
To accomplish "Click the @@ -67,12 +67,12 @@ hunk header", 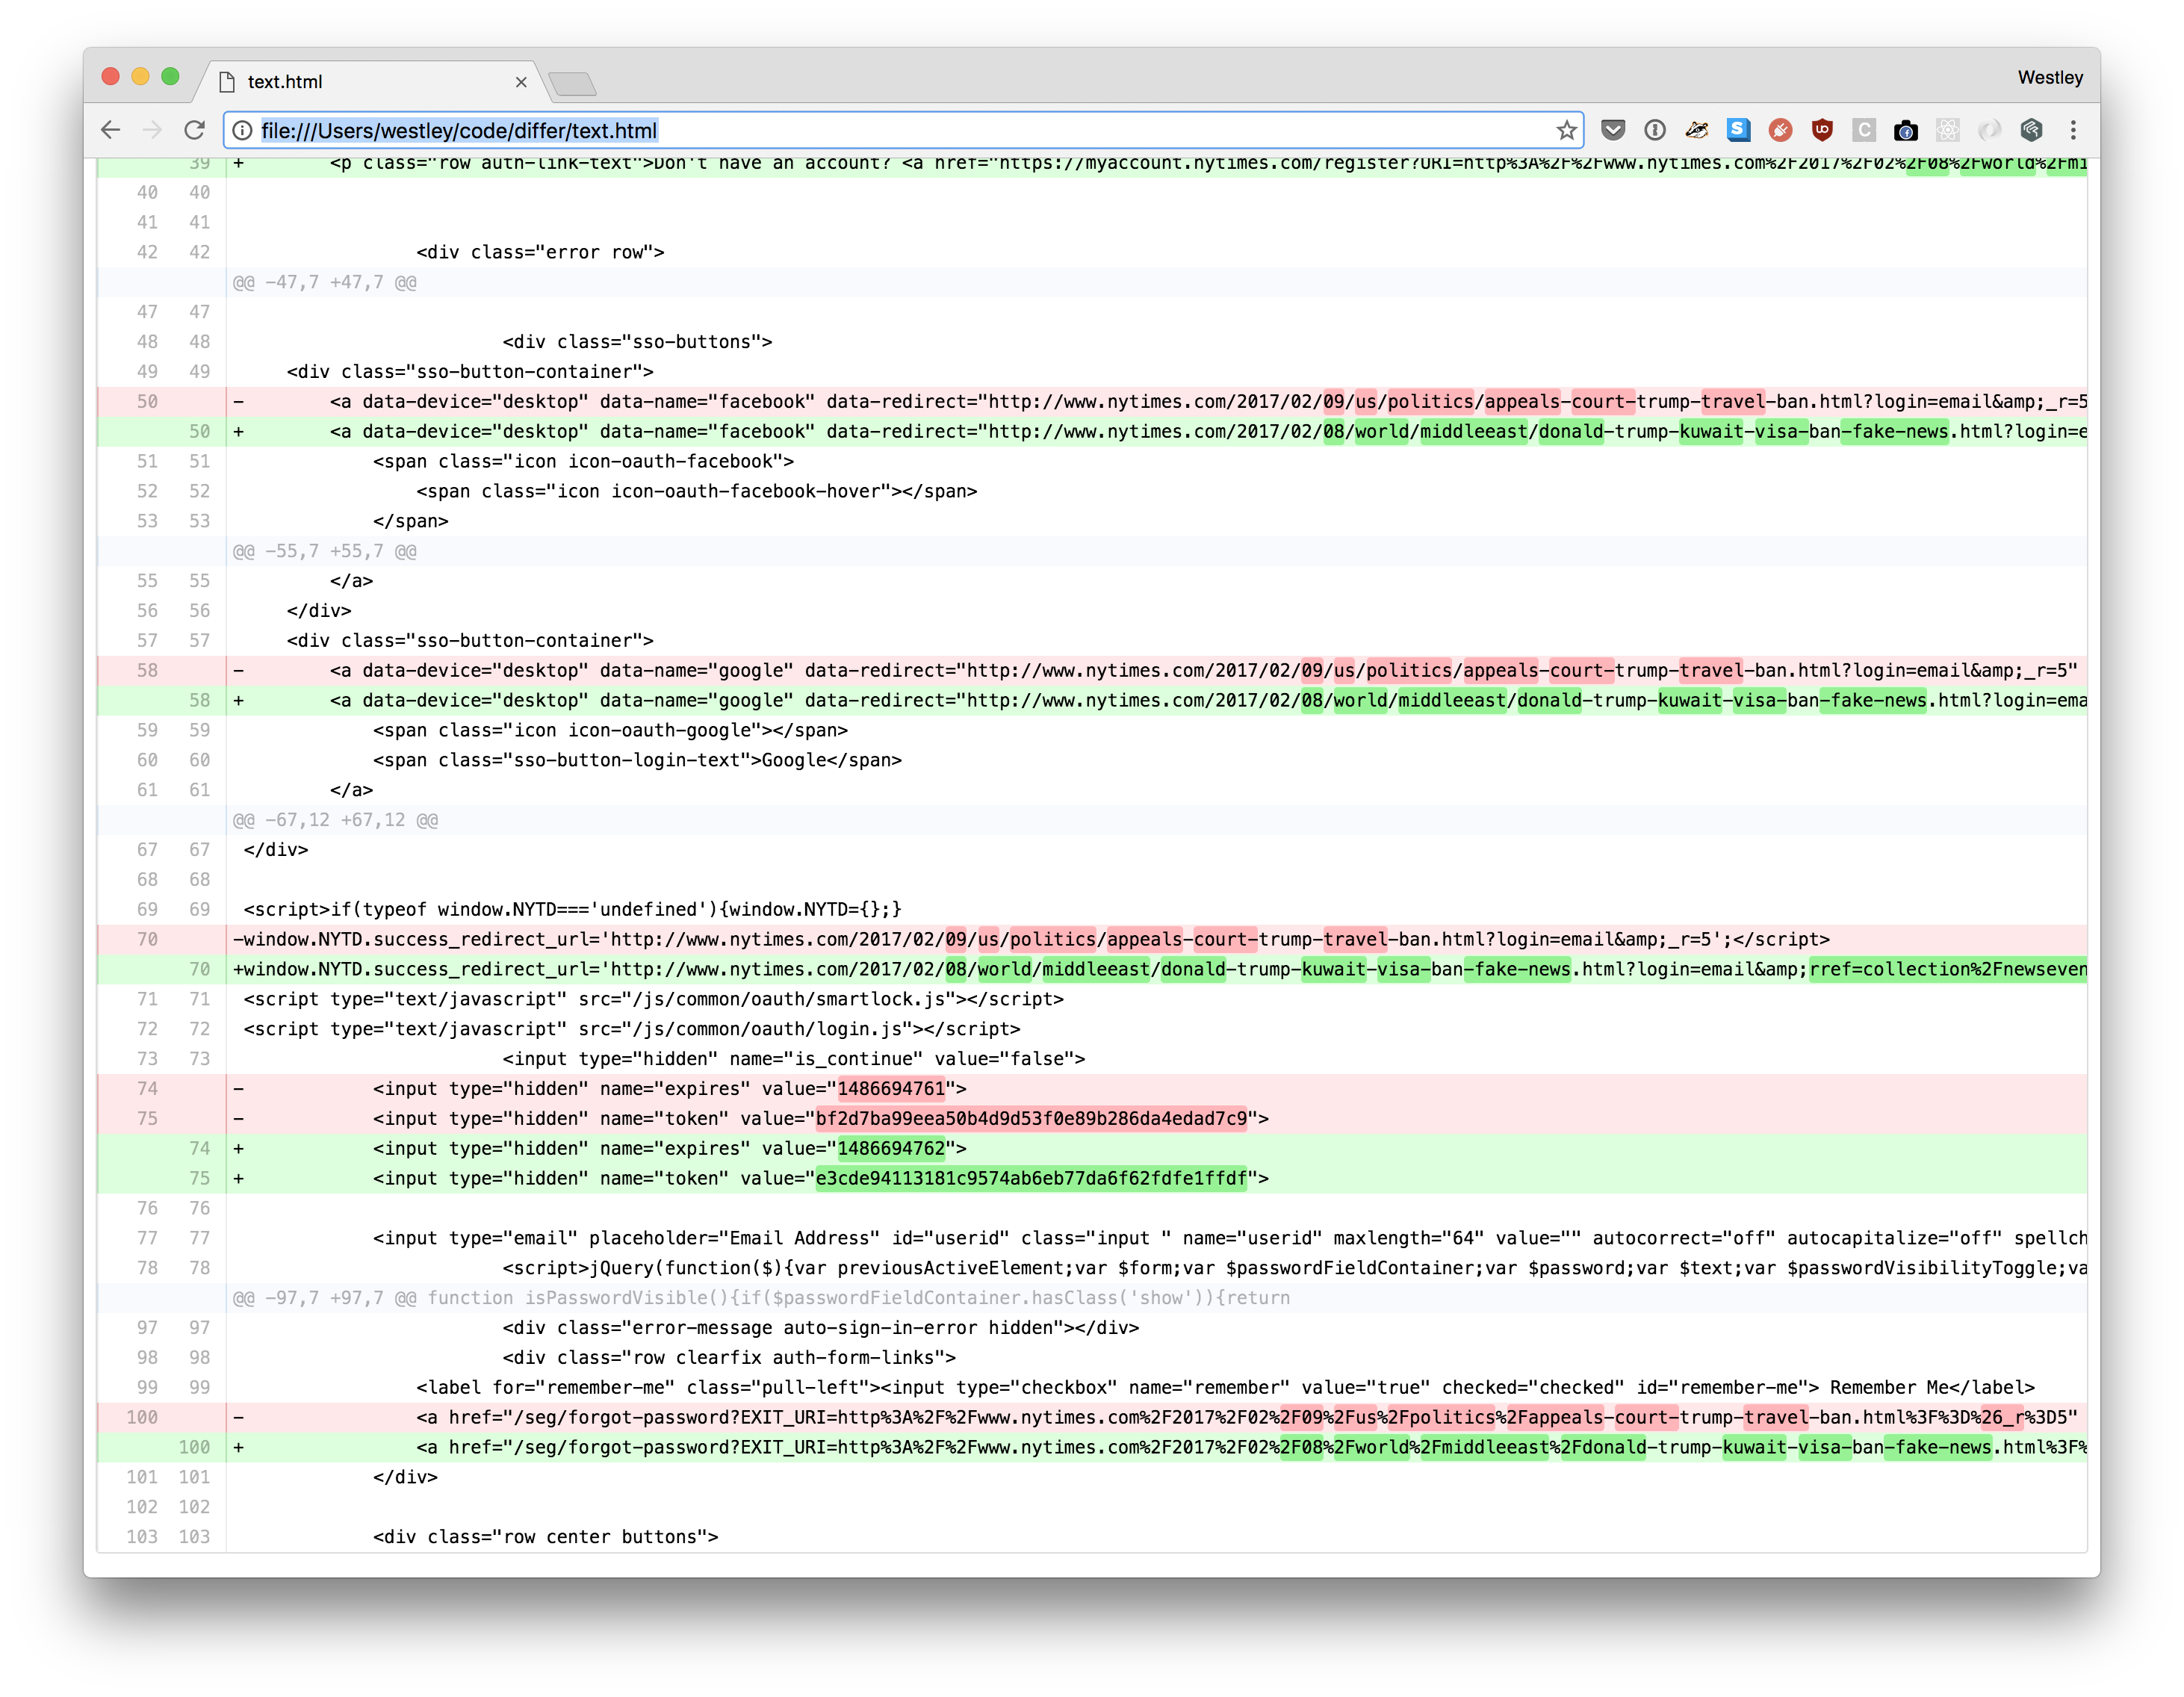I will [x=335, y=820].
